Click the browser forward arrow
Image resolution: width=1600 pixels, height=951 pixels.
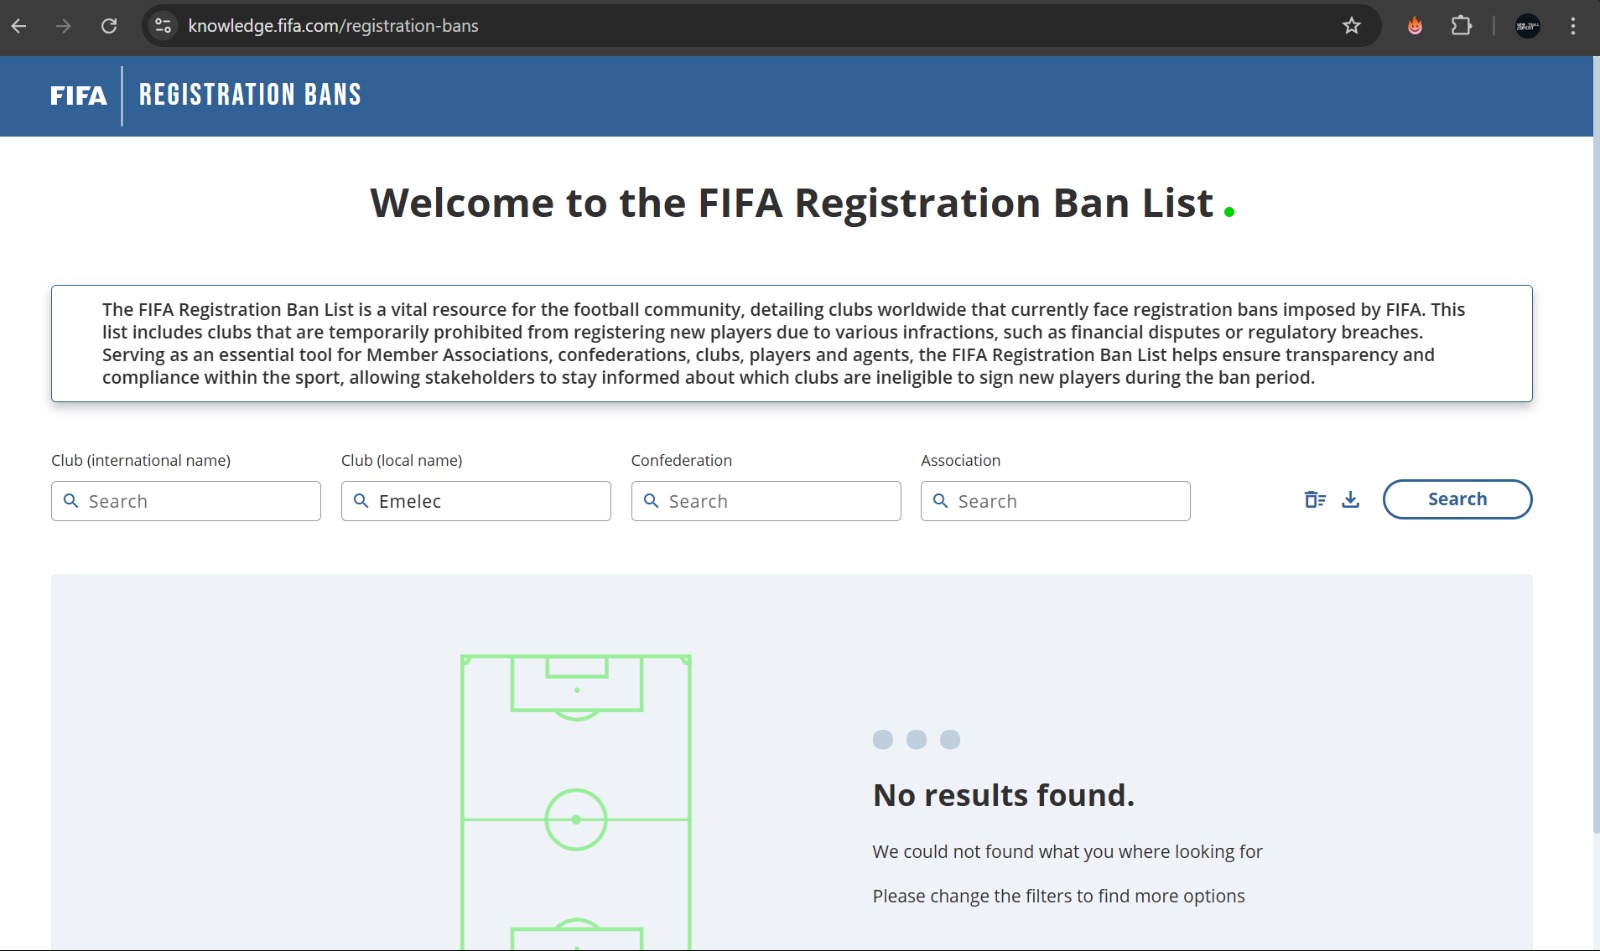[64, 26]
